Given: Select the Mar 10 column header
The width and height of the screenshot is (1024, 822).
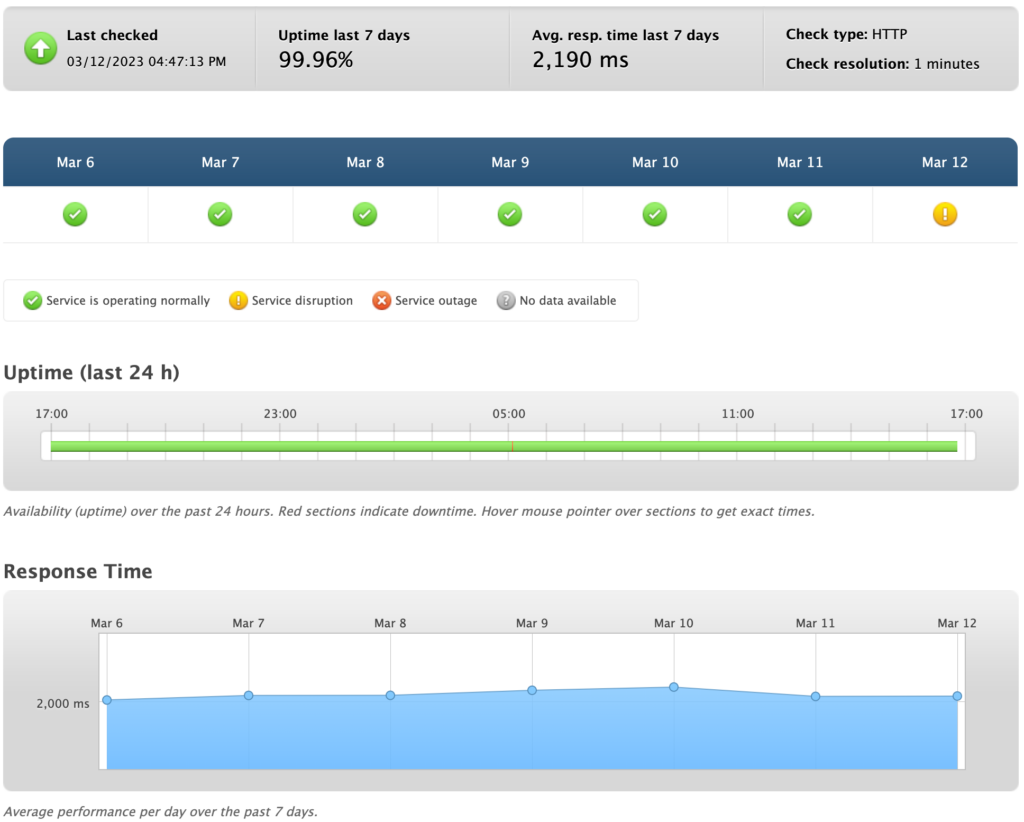Looking at the screenshot, I should tap(655, 162).
